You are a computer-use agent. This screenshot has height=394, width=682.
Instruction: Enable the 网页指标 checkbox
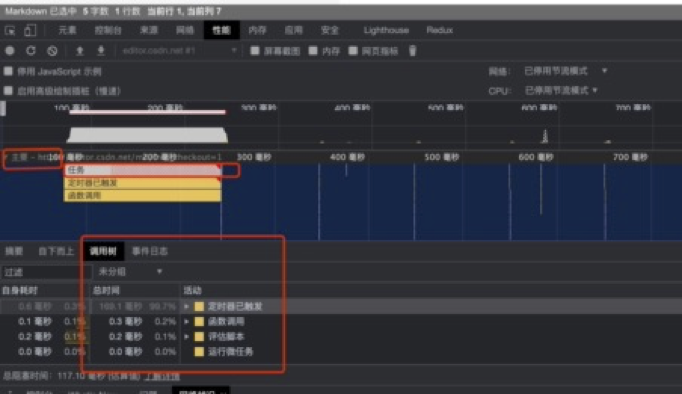(353, 51)
